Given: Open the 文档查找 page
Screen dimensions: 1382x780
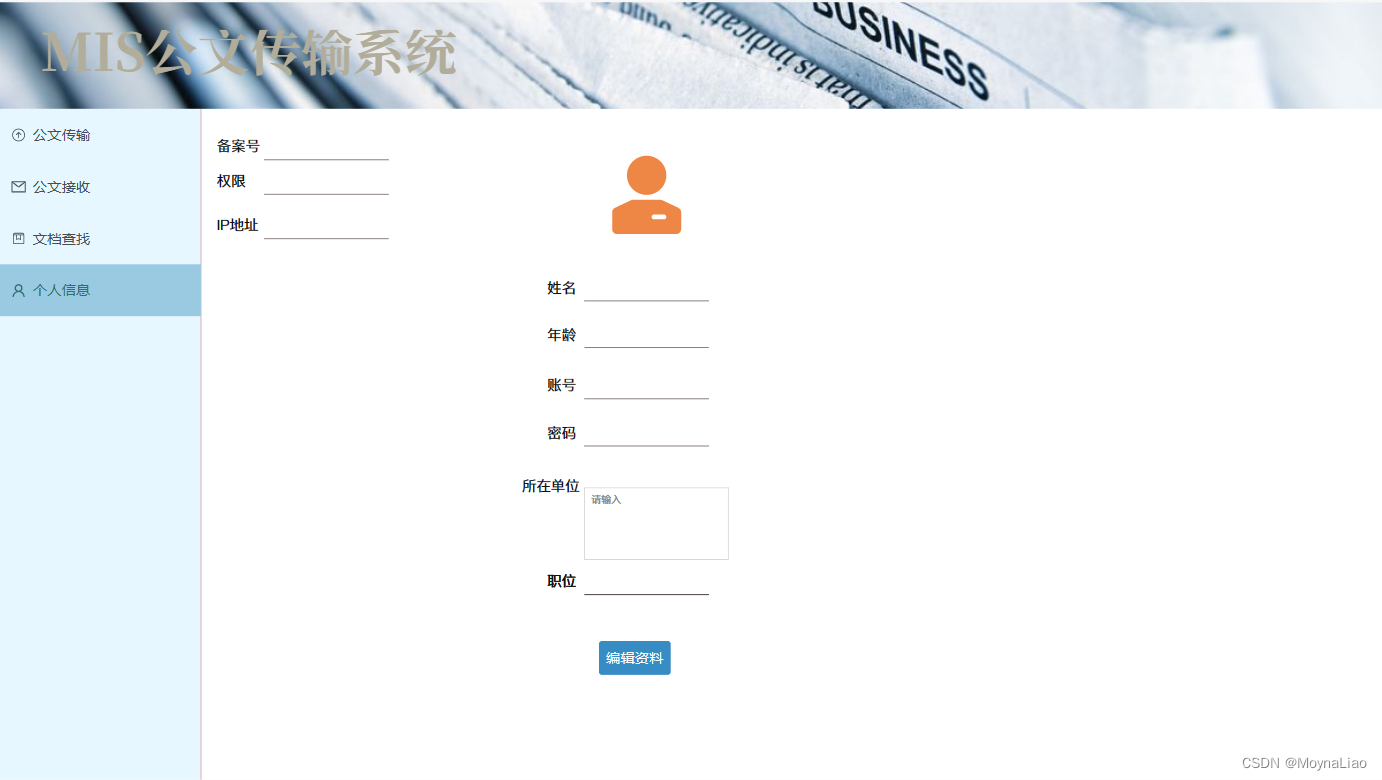Looking at the screenshot, I should 62,238.
